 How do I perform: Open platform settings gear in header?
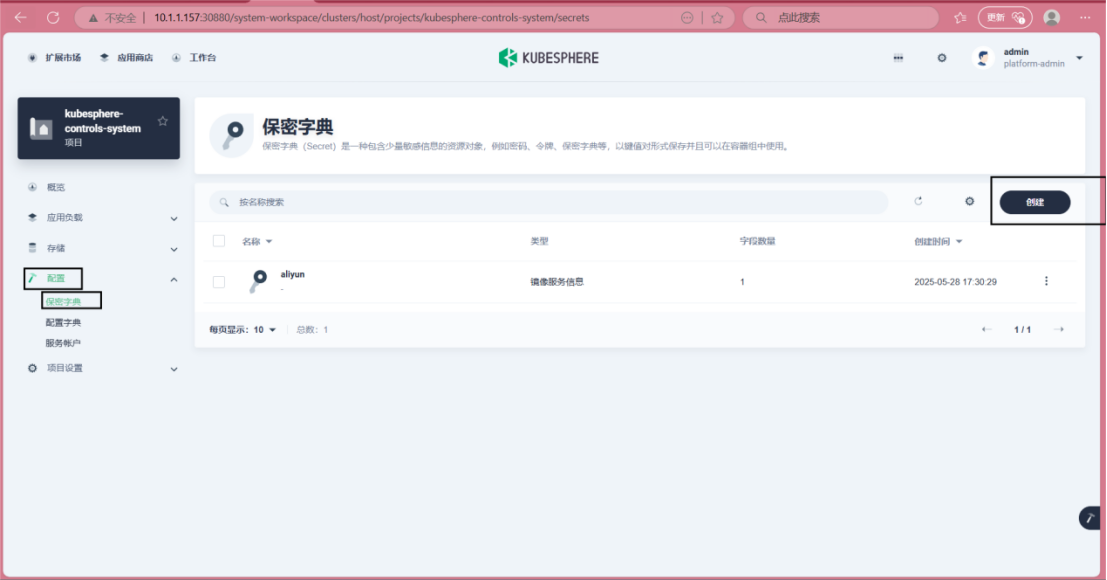(942, 58)
